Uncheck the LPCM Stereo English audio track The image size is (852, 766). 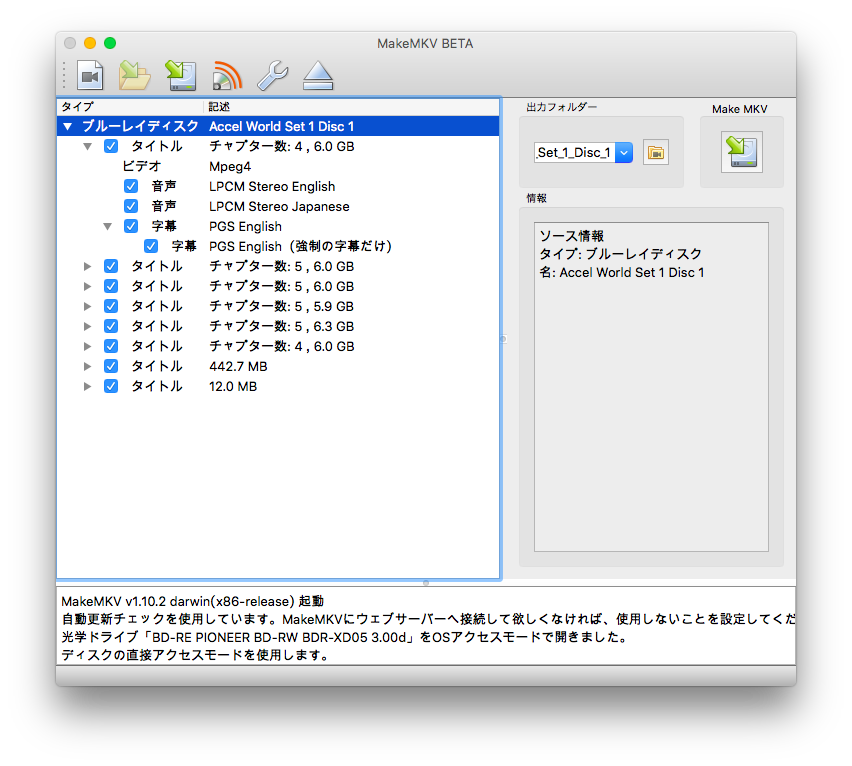(x=131, y=187)
